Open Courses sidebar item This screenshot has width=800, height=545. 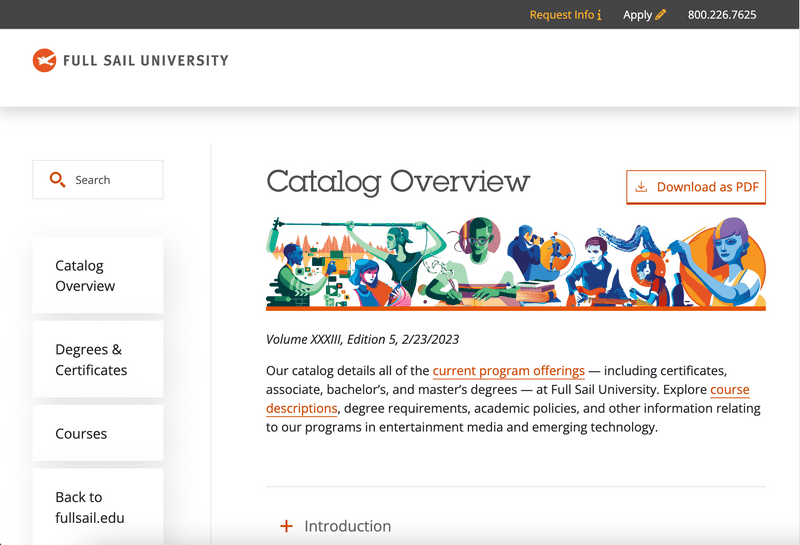tap(98, 433)
